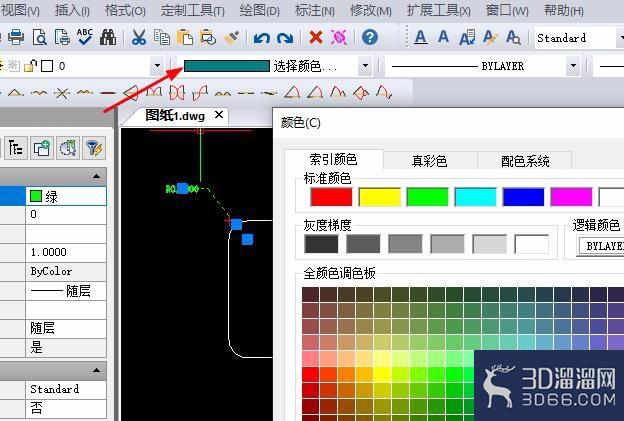
Task: Click the scissors cut icon
Action: tap(138, 38)
